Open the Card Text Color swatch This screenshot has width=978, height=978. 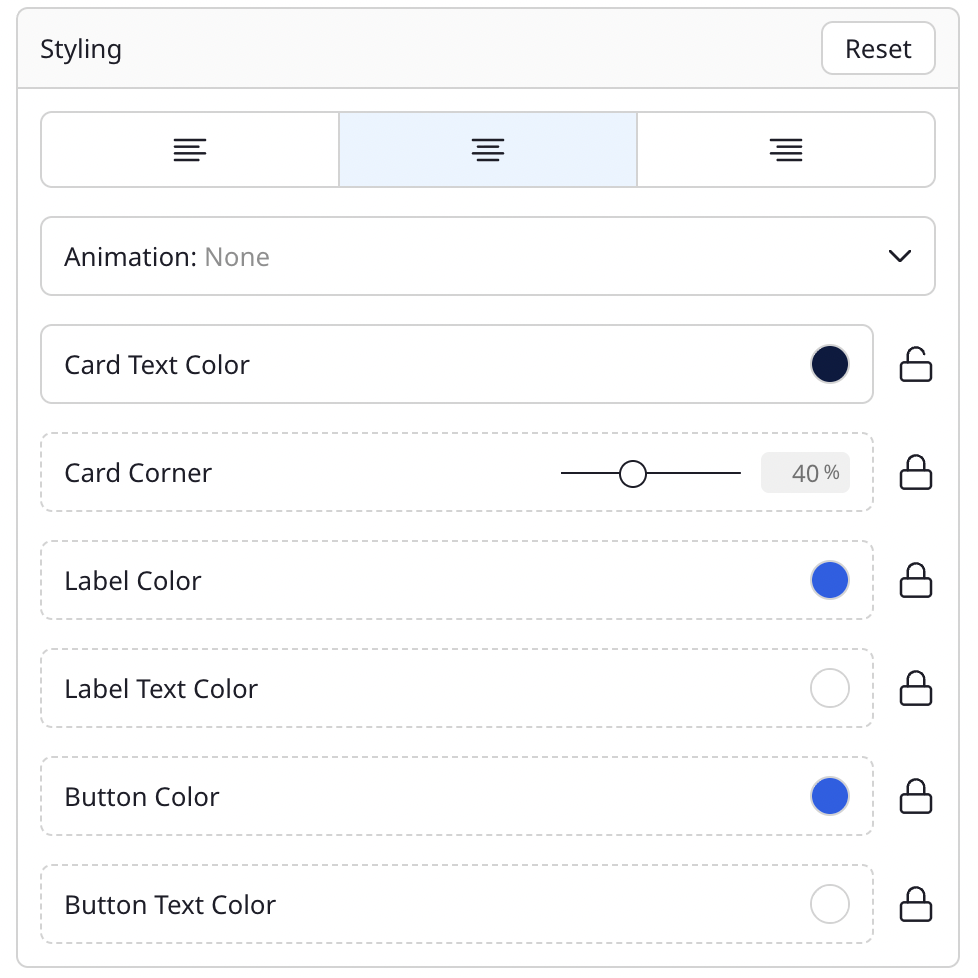[829, 364]
